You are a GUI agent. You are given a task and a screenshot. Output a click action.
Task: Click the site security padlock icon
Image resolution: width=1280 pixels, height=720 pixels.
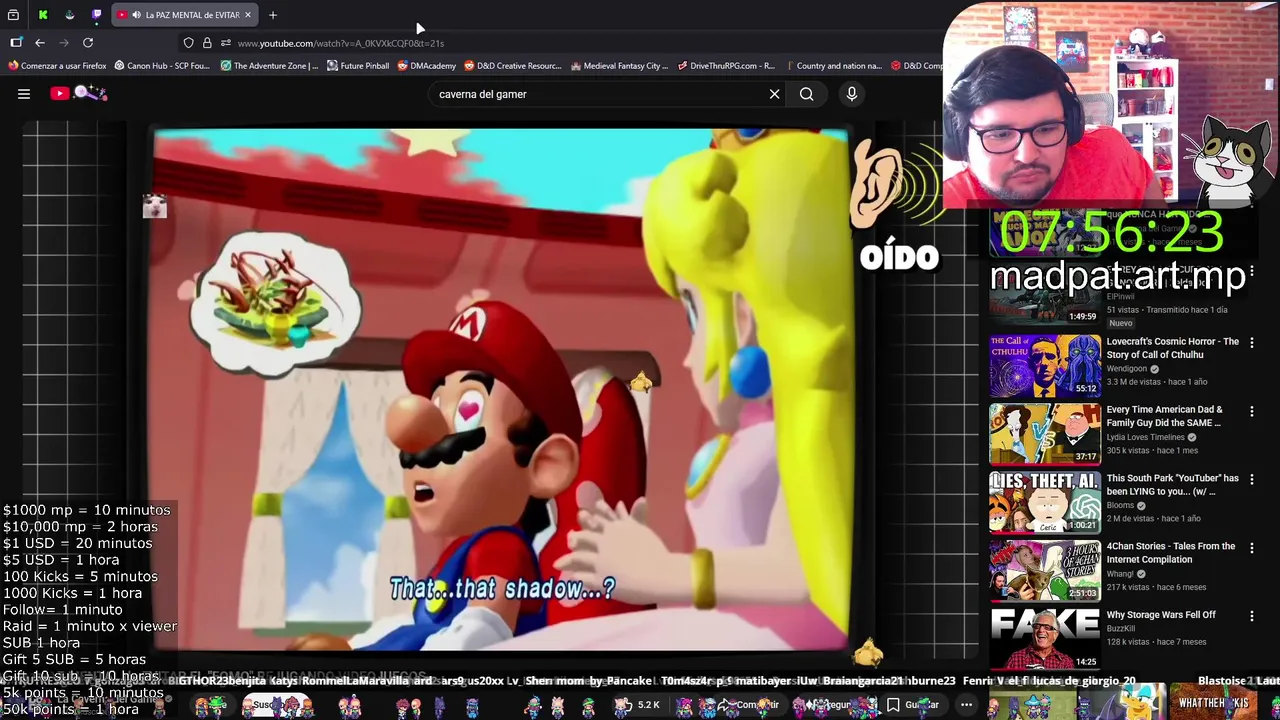point(207,43)
